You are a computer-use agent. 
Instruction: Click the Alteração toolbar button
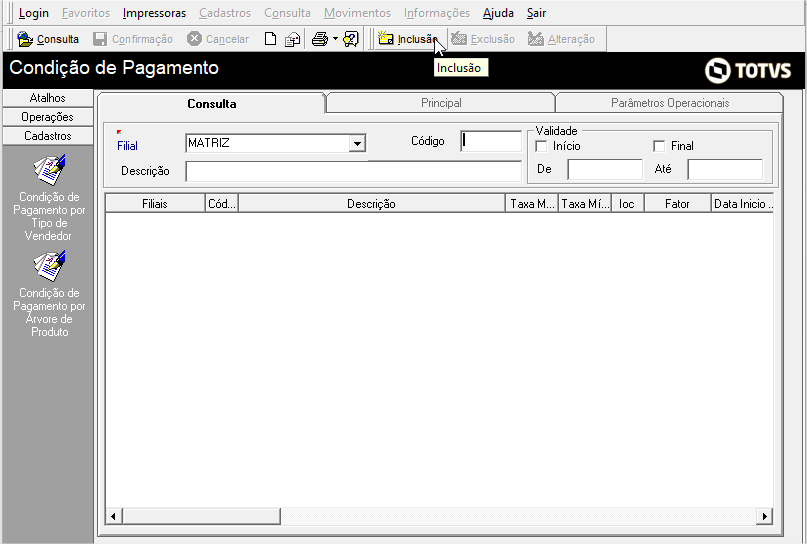(x=561, y=39)
